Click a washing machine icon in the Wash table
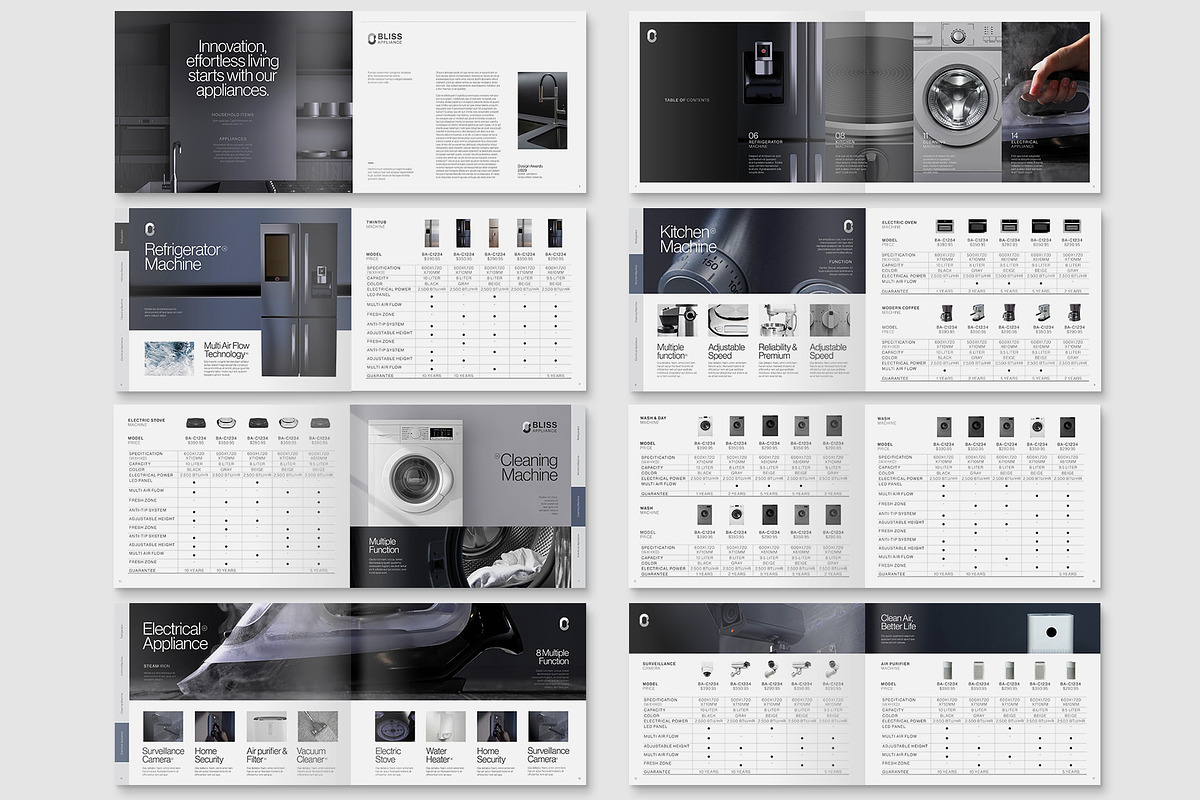Screen dimensions: 1200x800 coord(945,425)
